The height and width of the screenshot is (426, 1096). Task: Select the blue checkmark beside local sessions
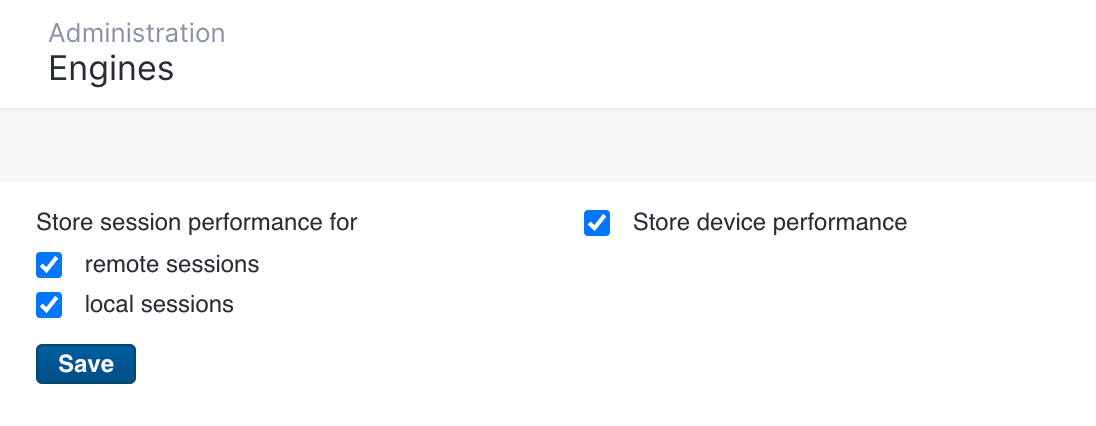[49, 305]
